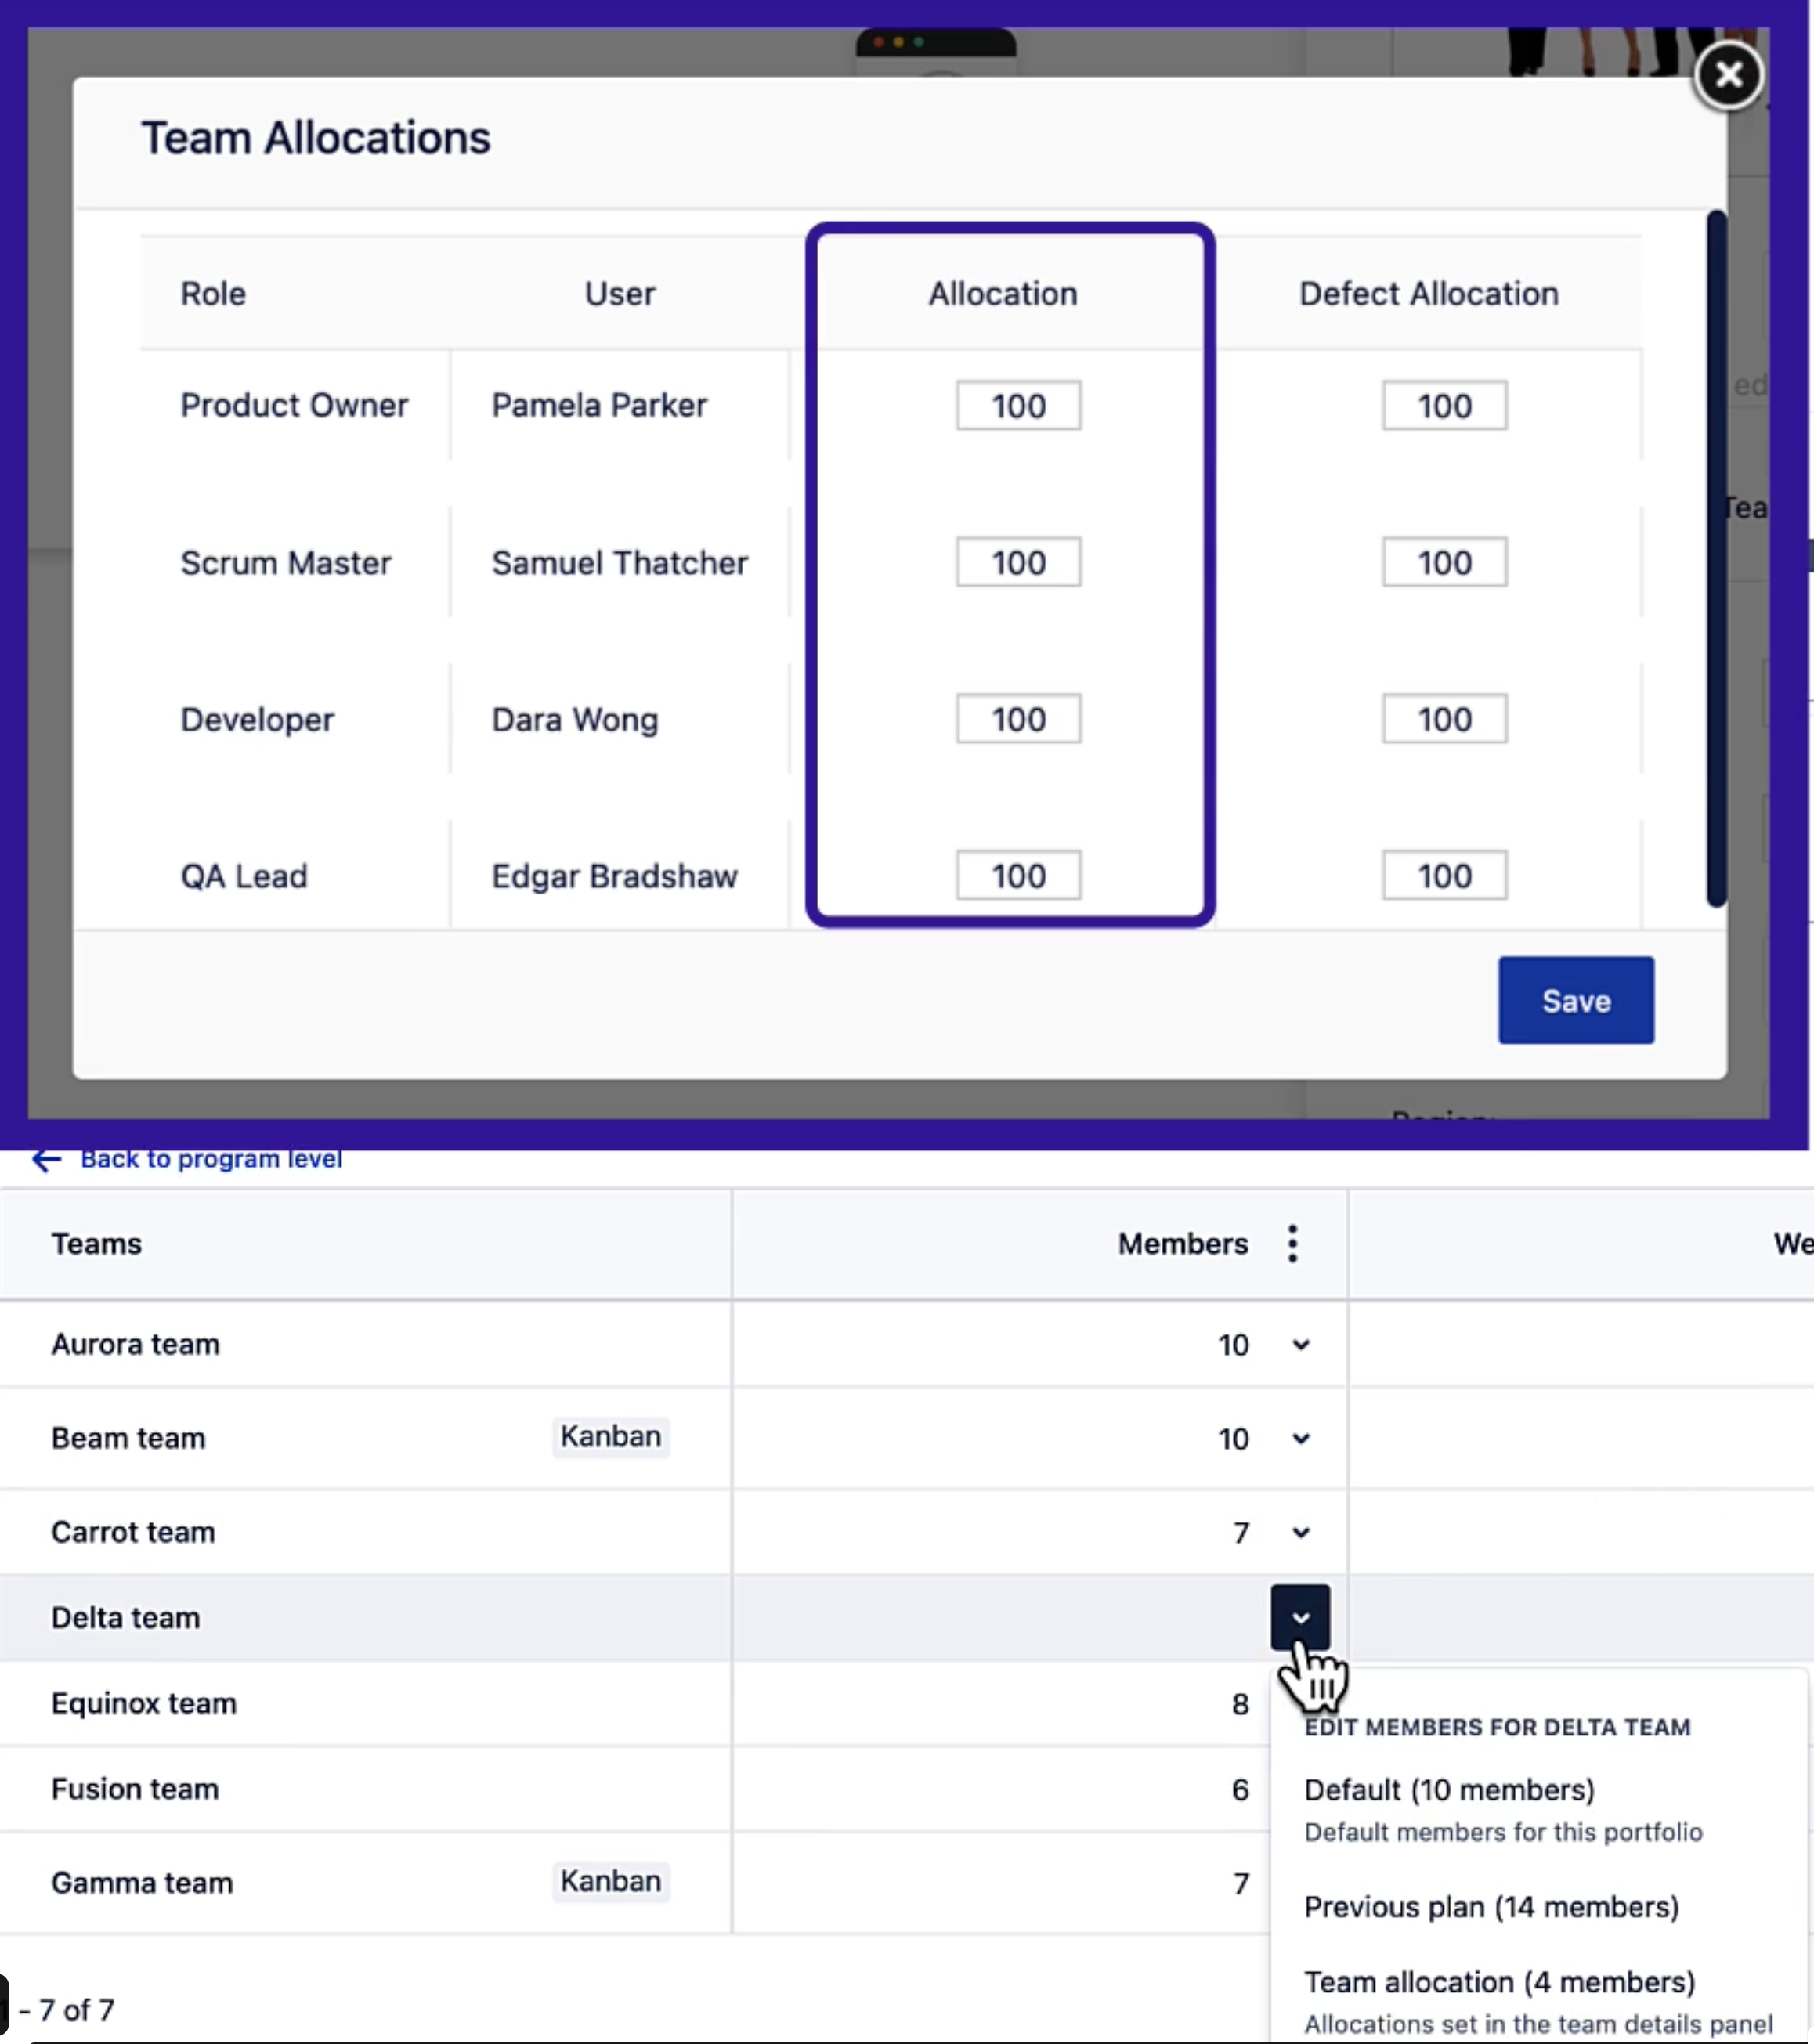Open Back to program level link
This screenshot has width=1814, height=2044.
(x=211, y=1158)
